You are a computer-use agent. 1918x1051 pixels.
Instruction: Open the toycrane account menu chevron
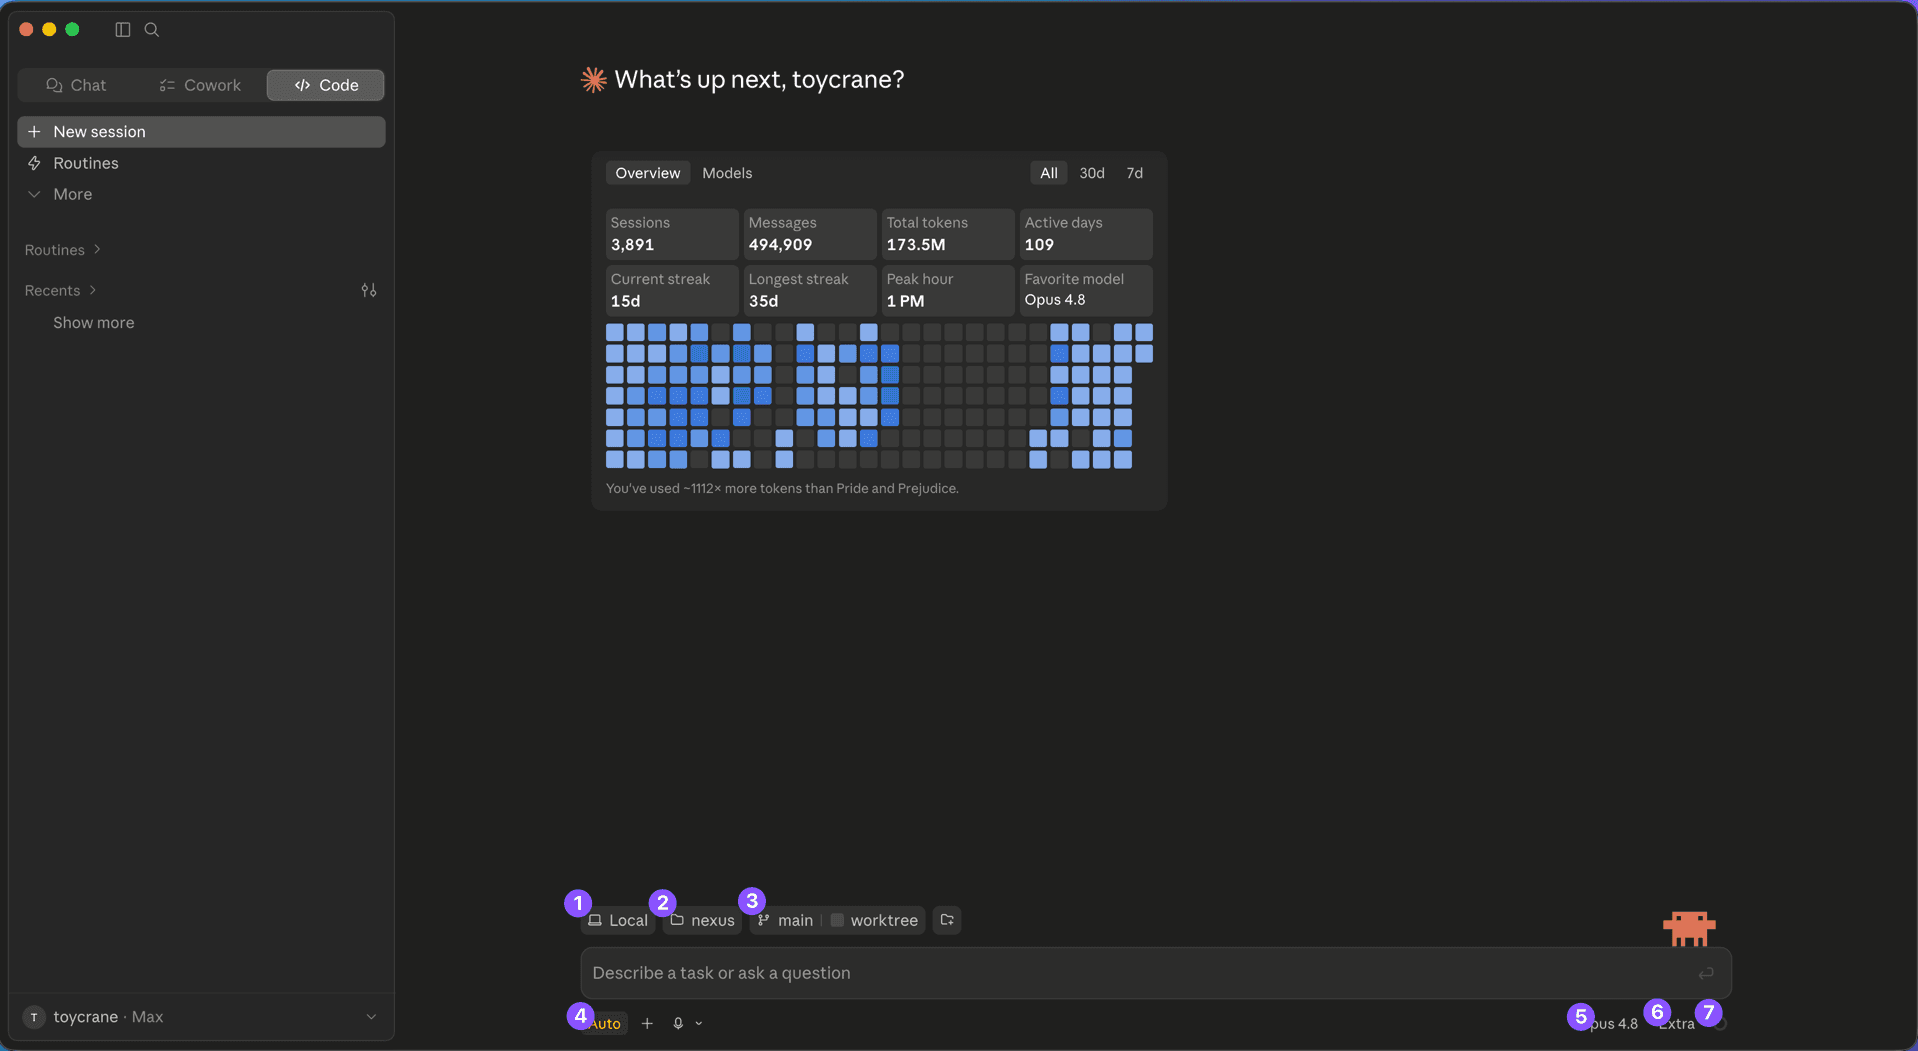coord(371,1017)
